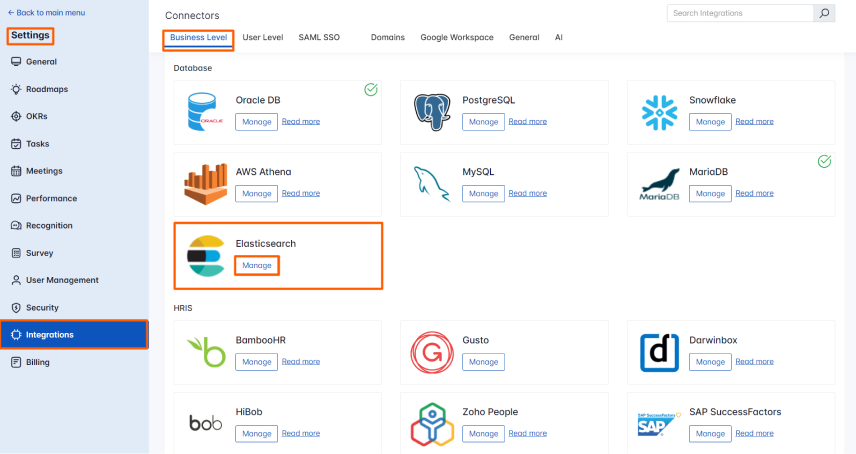Click Oracle DB green connected checkmark
The width and height of the screenshot is (856, 454).
371,89
